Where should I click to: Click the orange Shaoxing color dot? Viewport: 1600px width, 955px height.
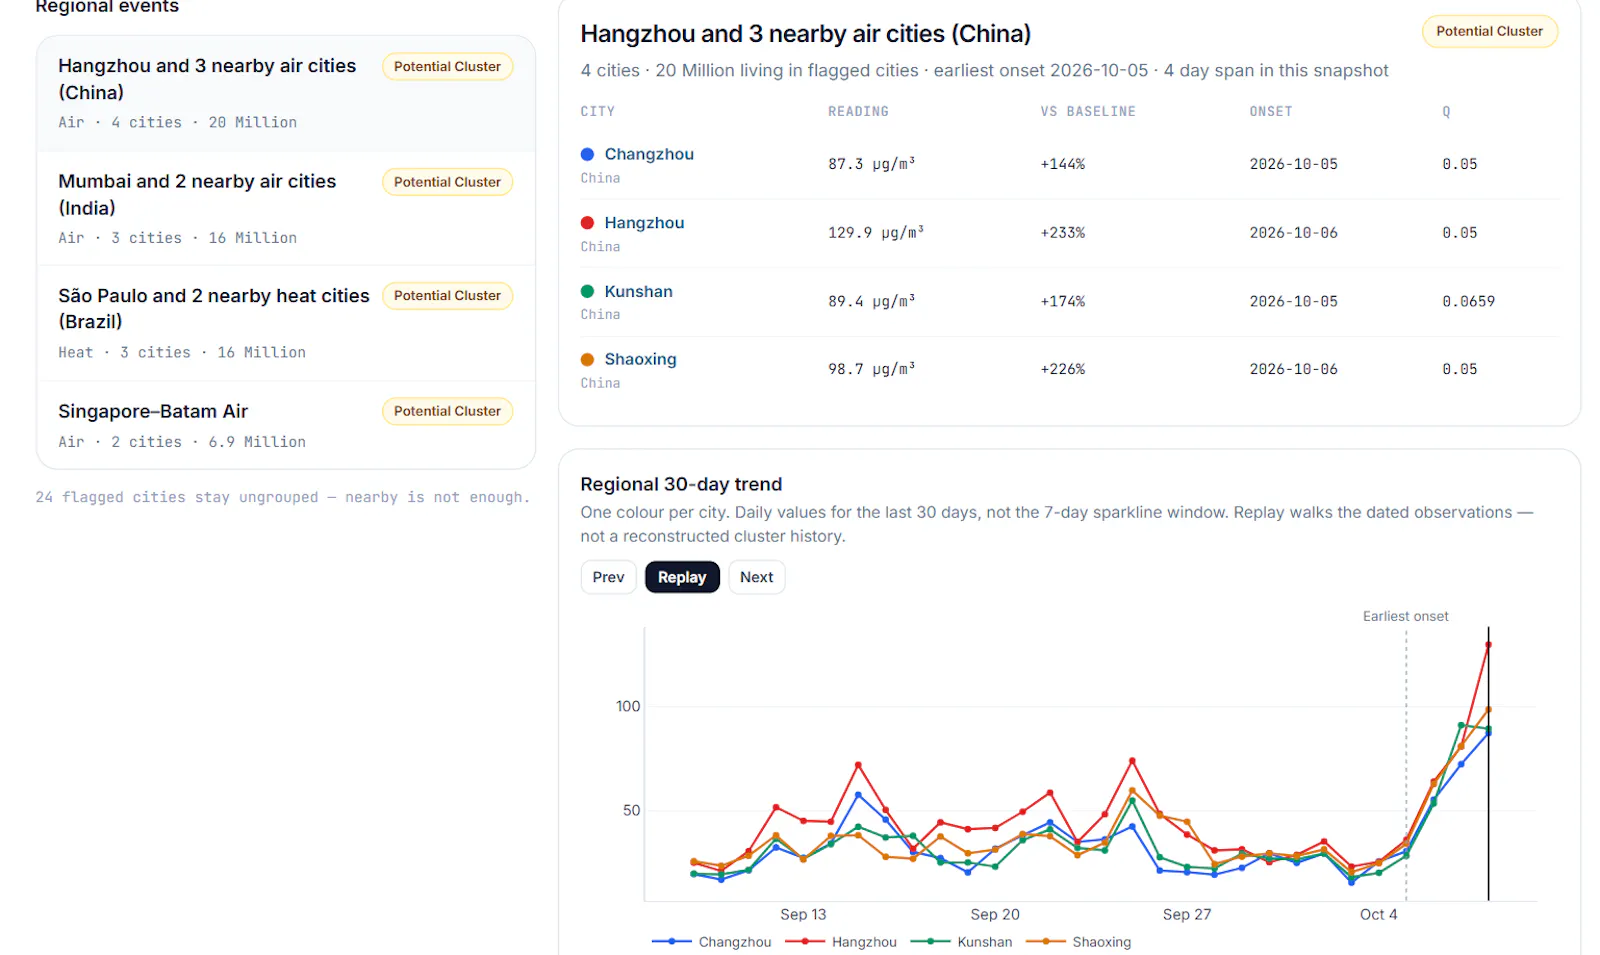pyautogui.click(x=587, y=359)
